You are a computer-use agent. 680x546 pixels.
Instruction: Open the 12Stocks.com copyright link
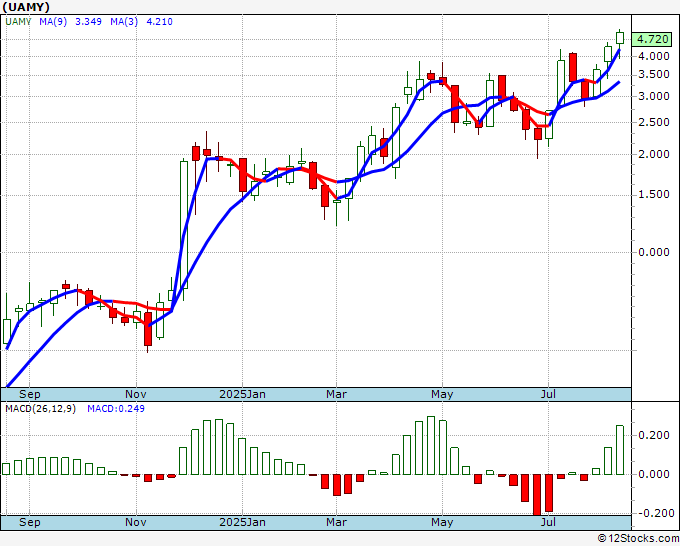638,539
